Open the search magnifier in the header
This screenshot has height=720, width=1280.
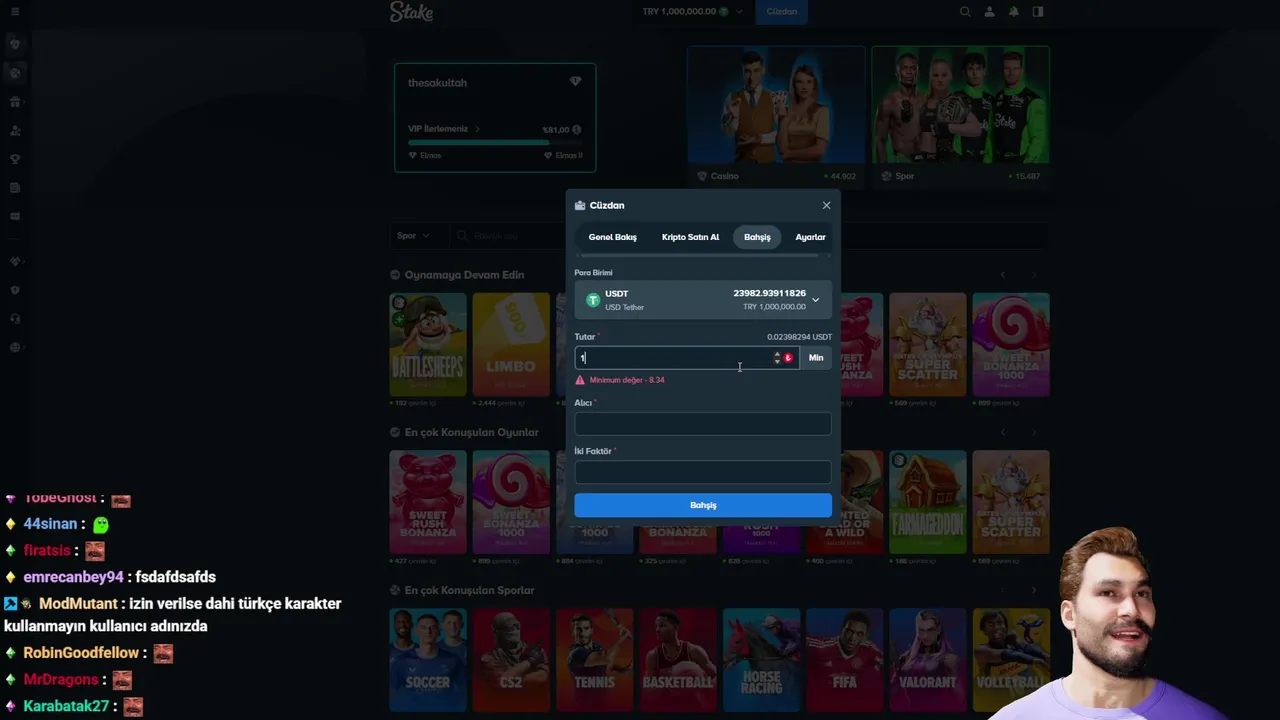[965, 12]
